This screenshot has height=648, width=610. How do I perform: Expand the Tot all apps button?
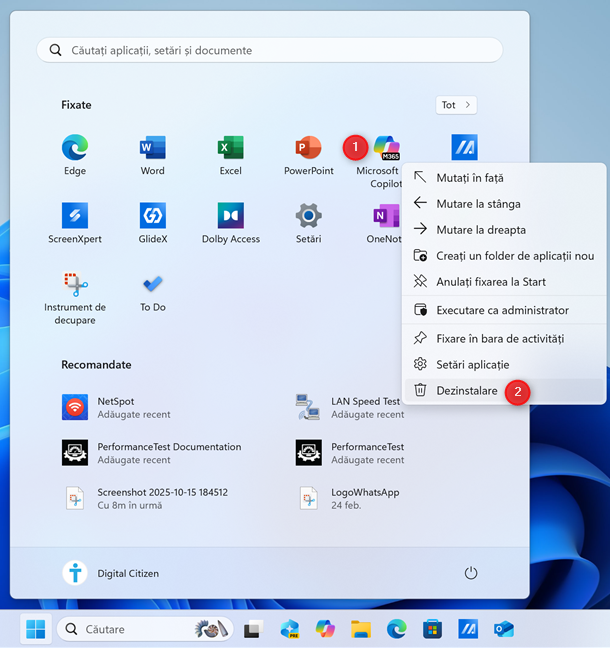click(x=456, y=105)
